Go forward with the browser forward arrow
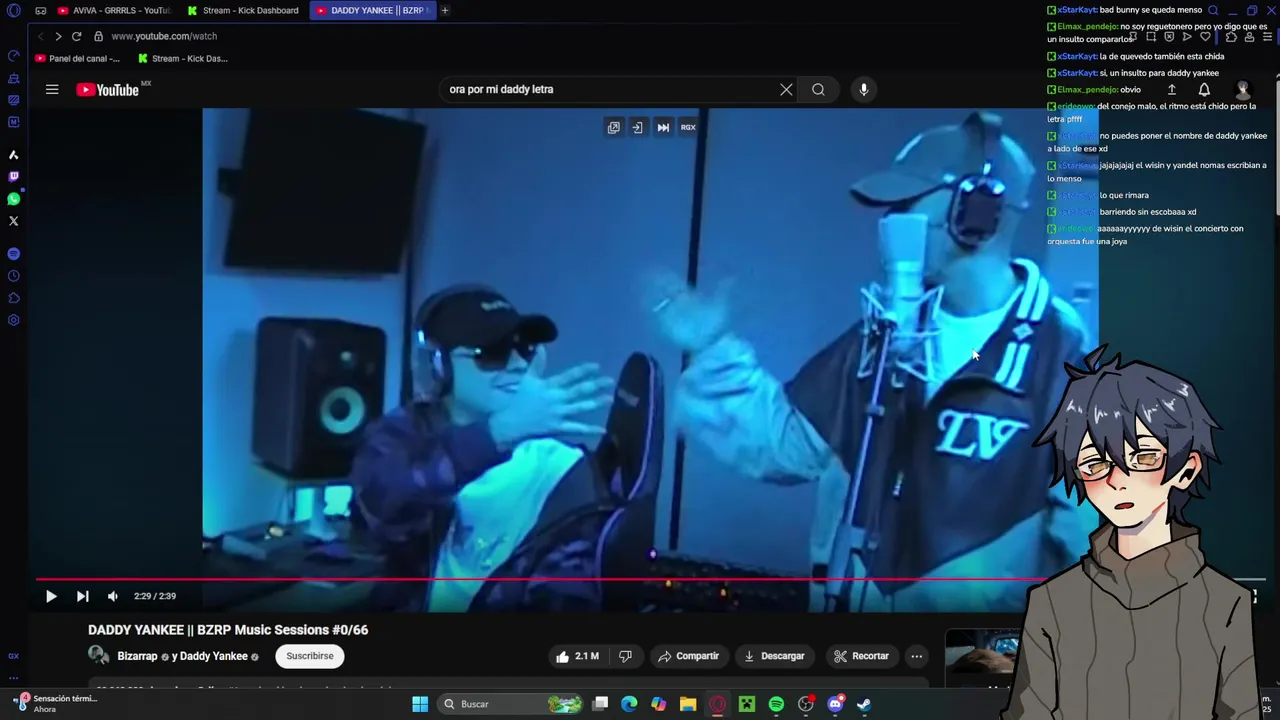 (58, 36)
